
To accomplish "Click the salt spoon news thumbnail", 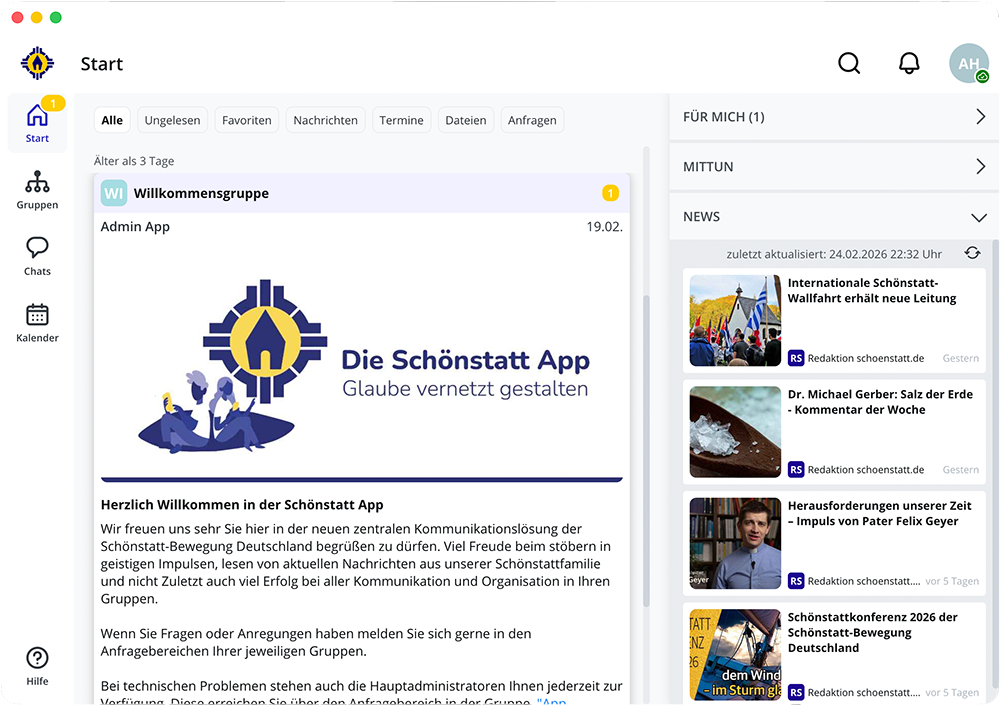I will (735, 432).
